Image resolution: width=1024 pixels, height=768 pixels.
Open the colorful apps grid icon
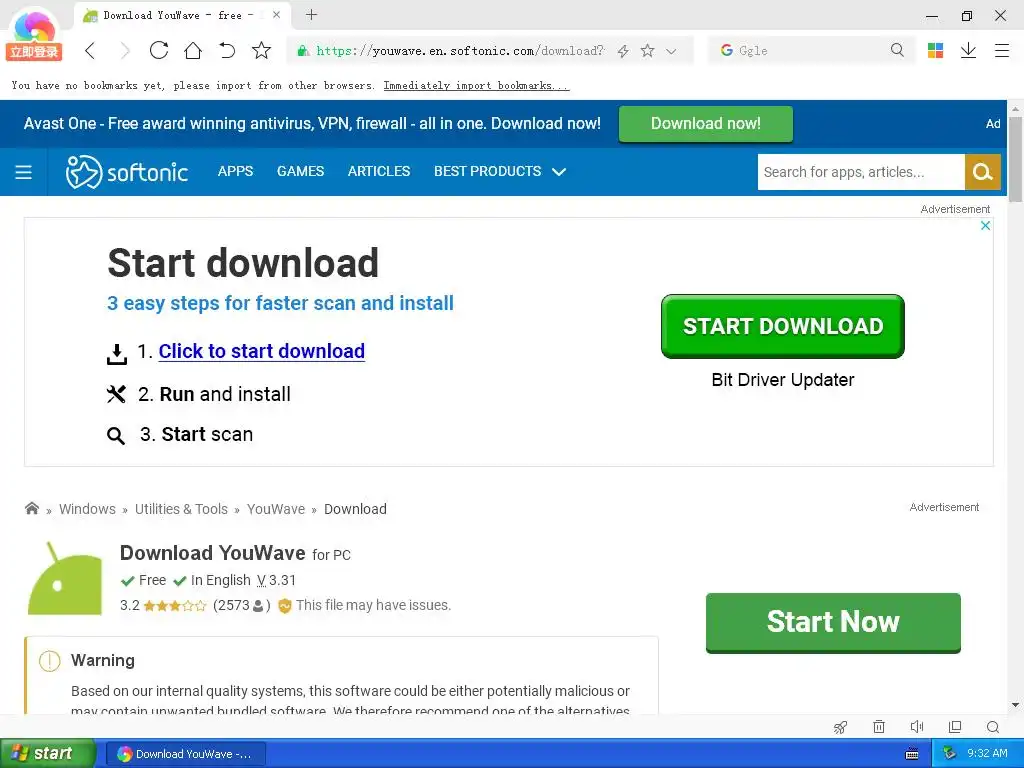click(x=935, y=50)
